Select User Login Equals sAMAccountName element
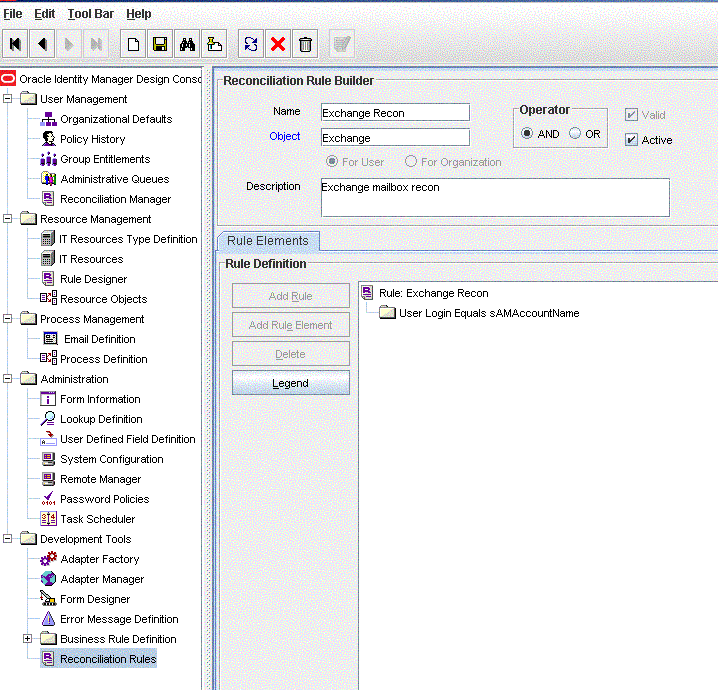 [489, 313]
